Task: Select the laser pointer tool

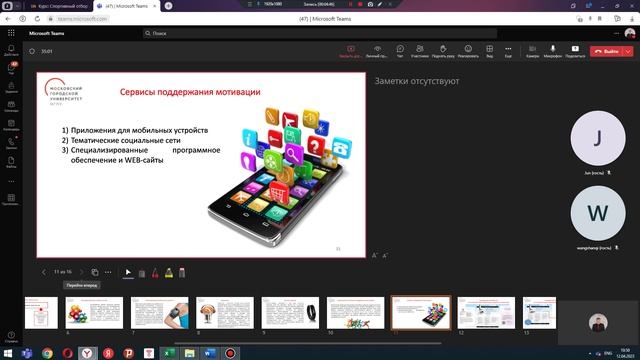Action: 142,273
